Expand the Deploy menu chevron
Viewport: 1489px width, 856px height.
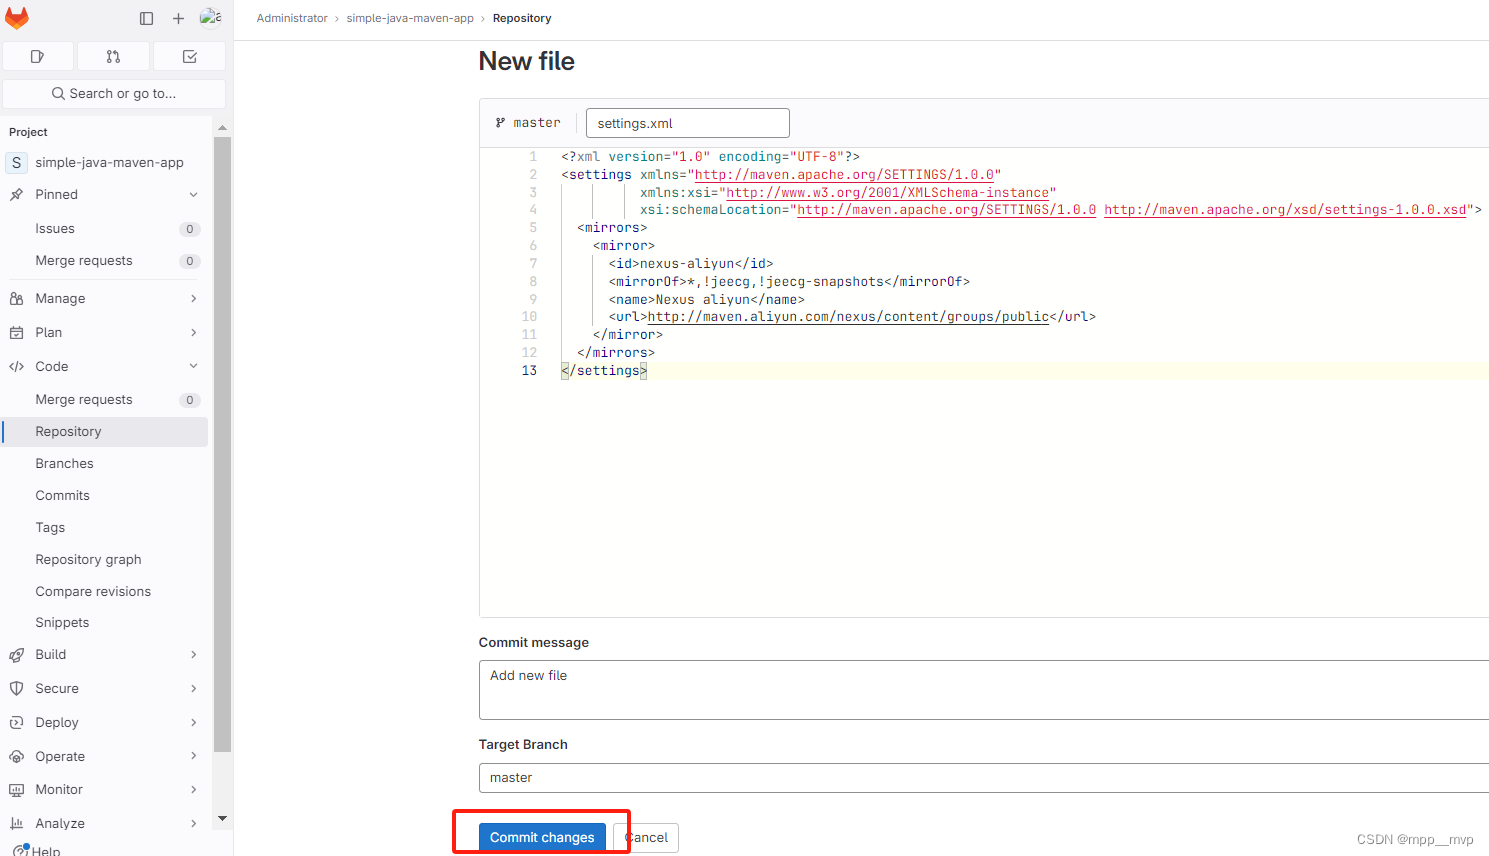click(193, 723)
